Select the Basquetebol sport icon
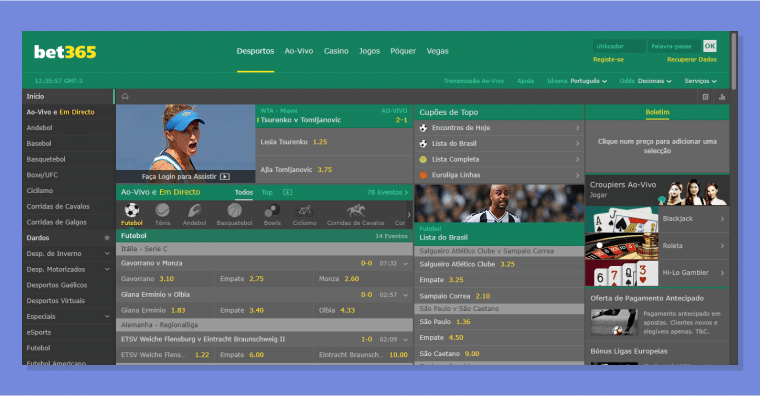Screen dimensions: 760x396 click(235, 210)
